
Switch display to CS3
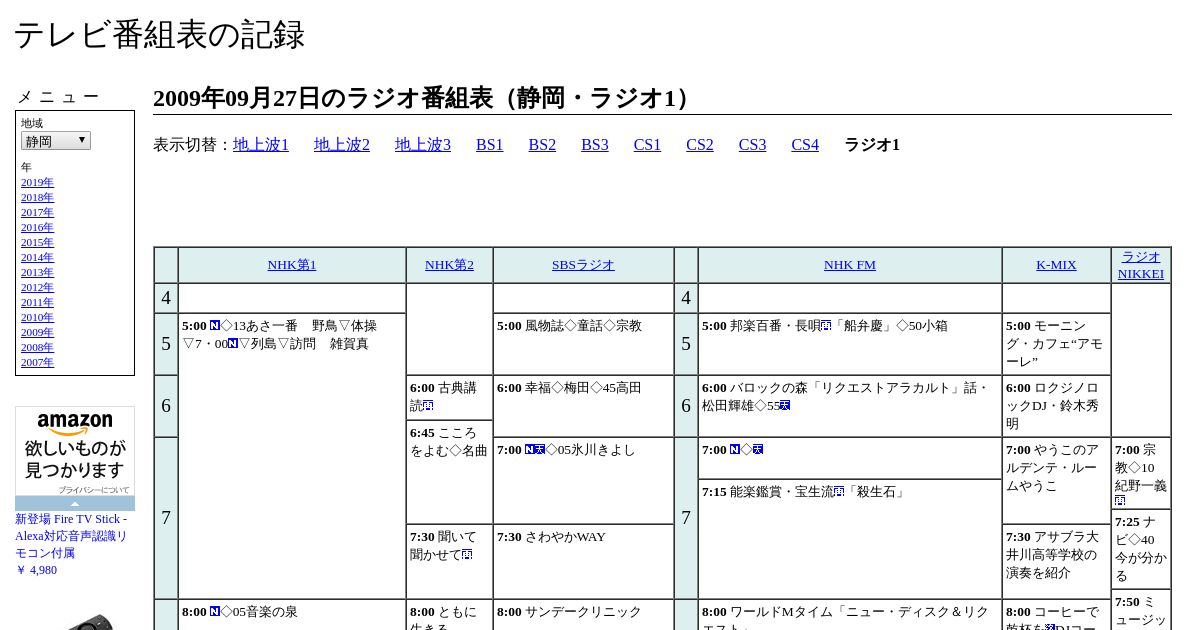pyautogui.click(x=752, y=145)
